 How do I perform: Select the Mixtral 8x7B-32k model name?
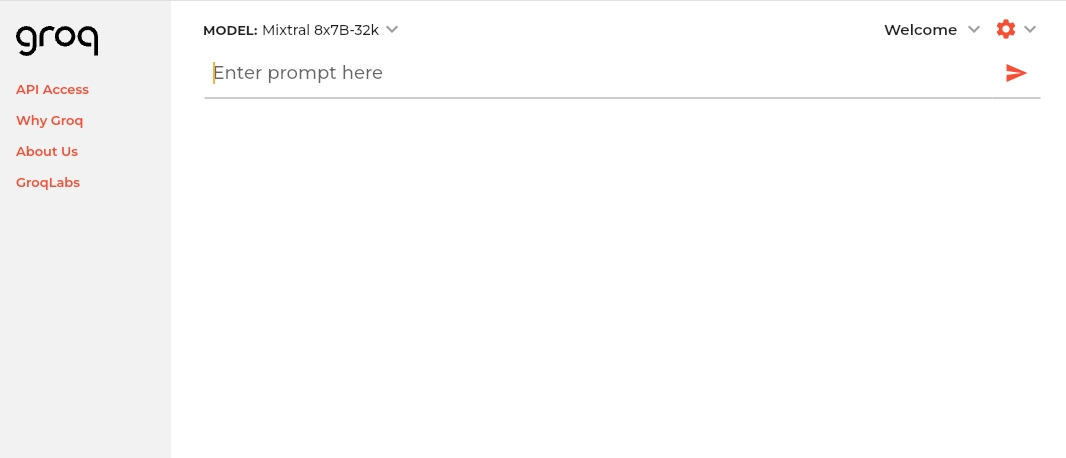pos(320,30)
